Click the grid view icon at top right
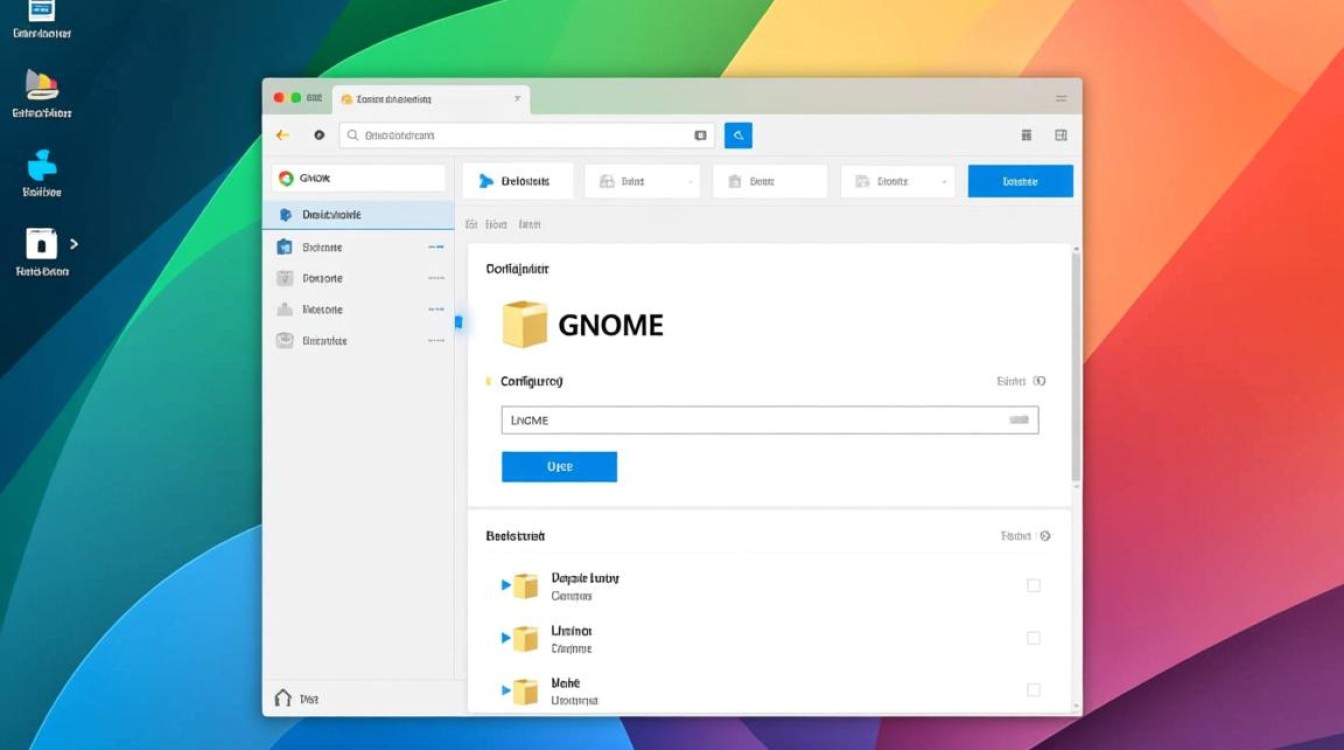1344x750 pixels. pos(1026,135)
